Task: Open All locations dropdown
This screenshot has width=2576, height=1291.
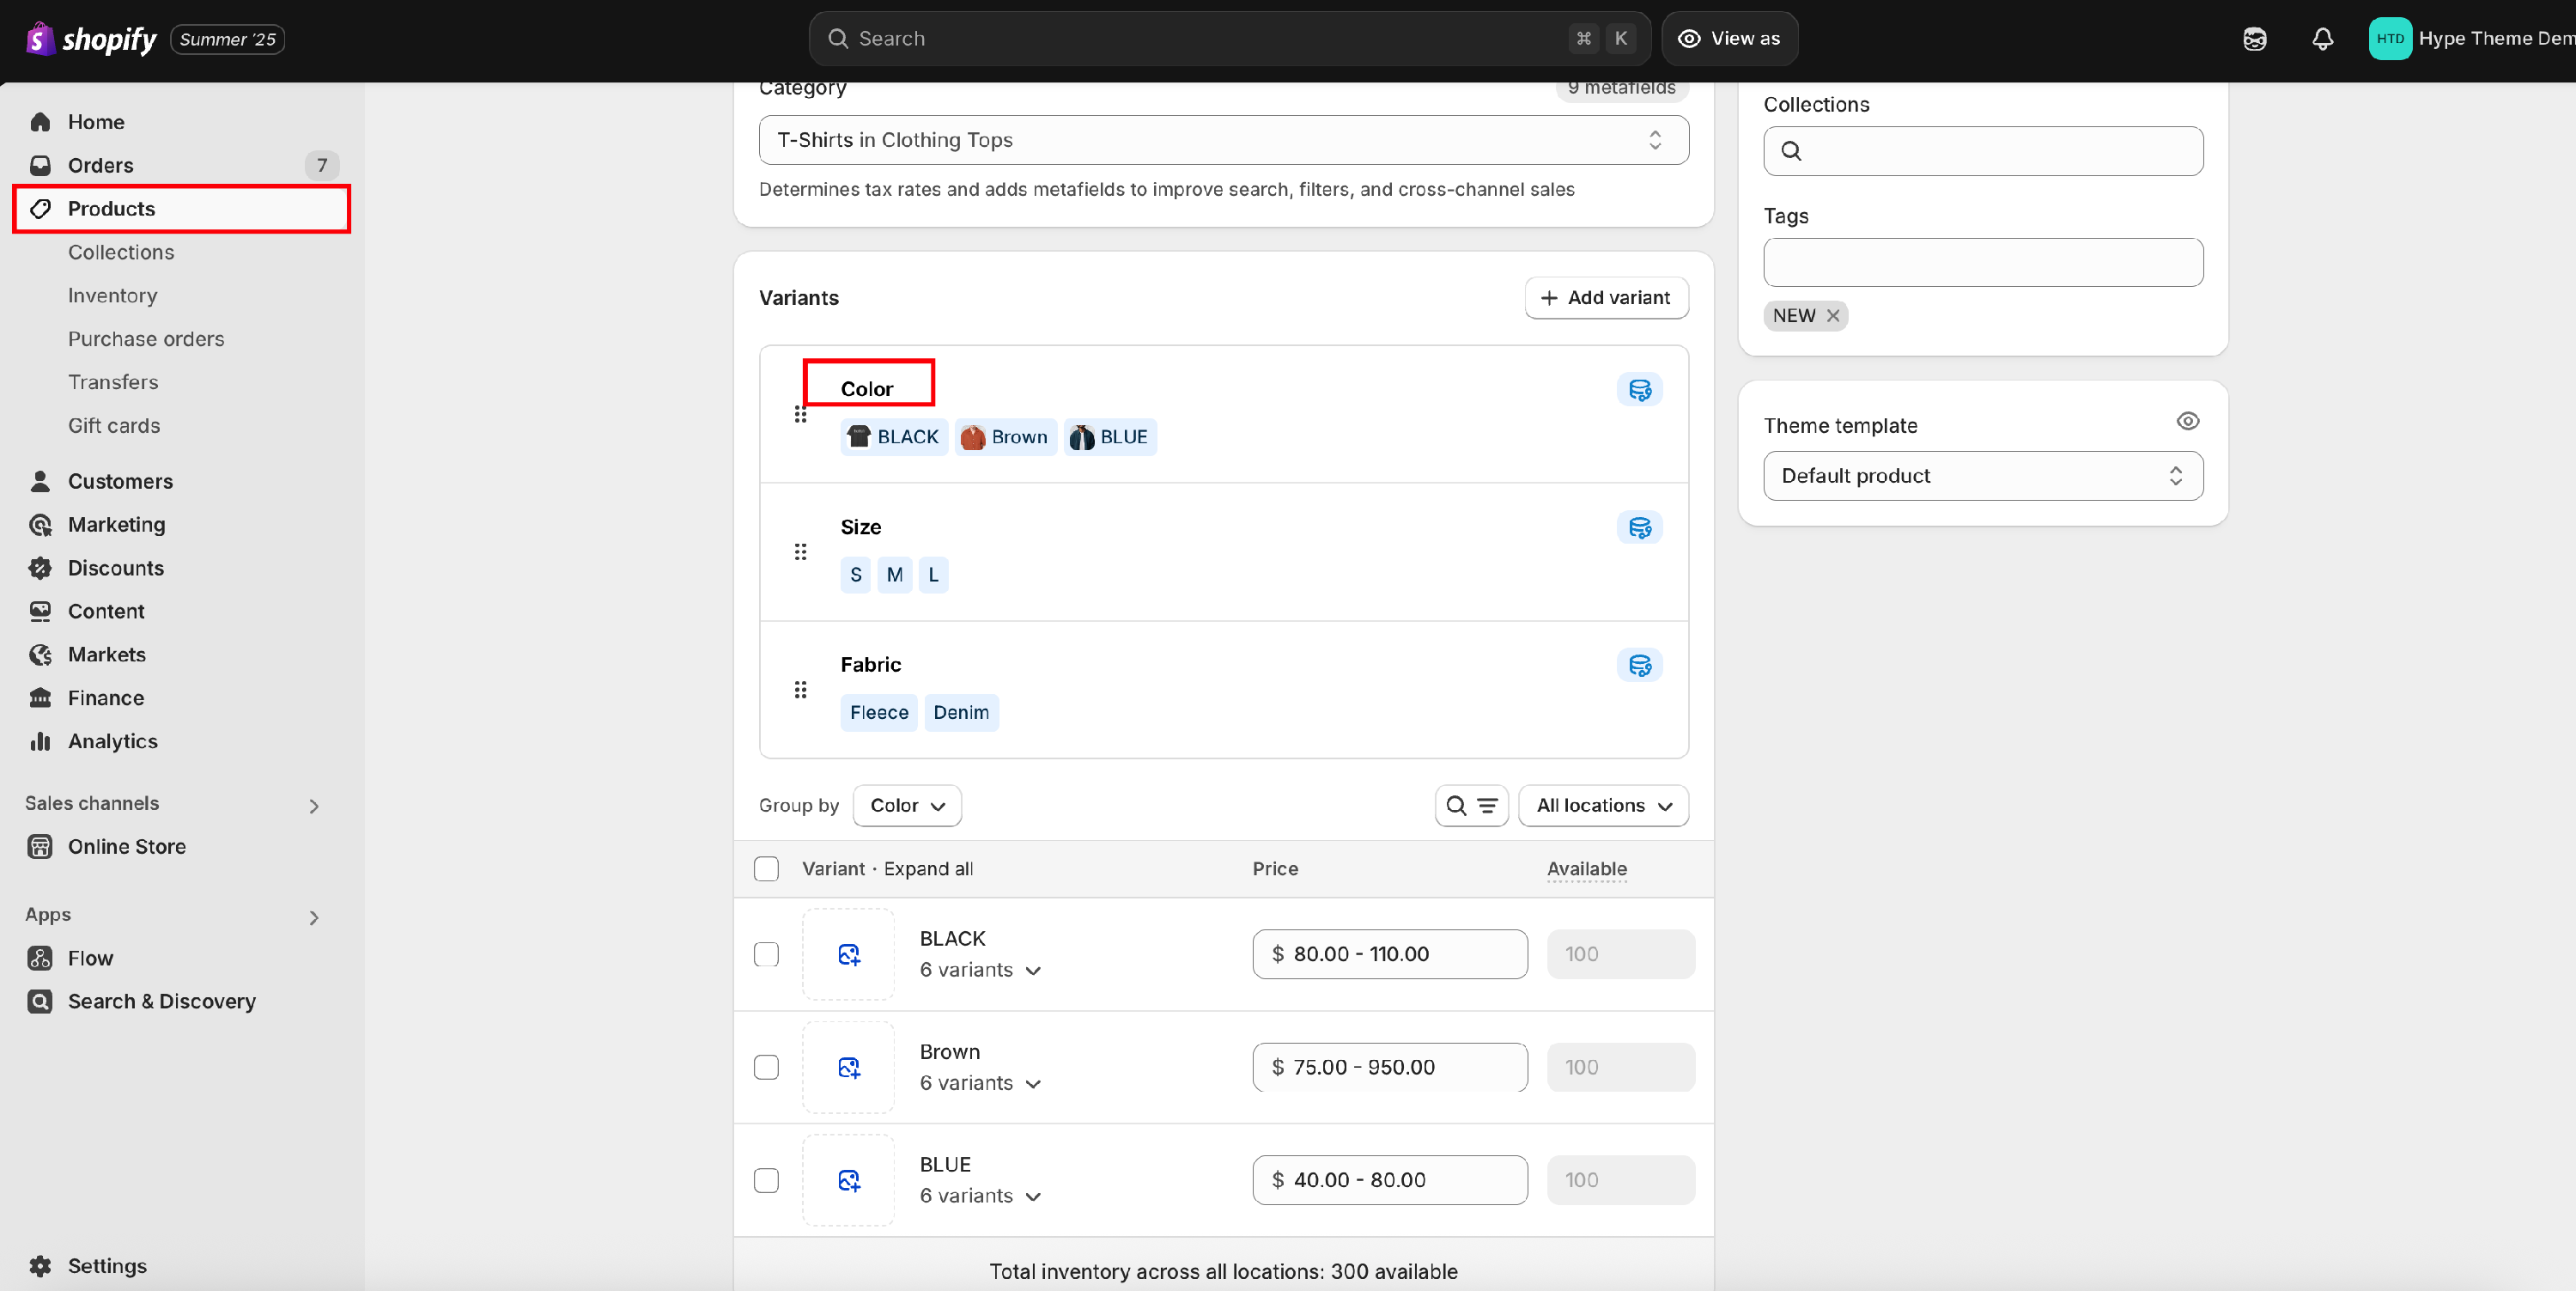Action: [x=1603, y=806]
